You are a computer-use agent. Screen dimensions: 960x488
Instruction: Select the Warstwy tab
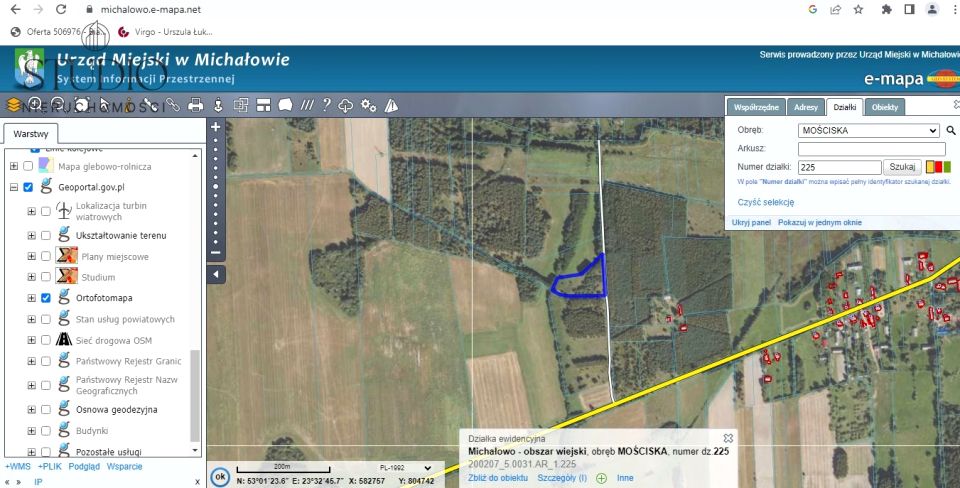pos(31,134)
